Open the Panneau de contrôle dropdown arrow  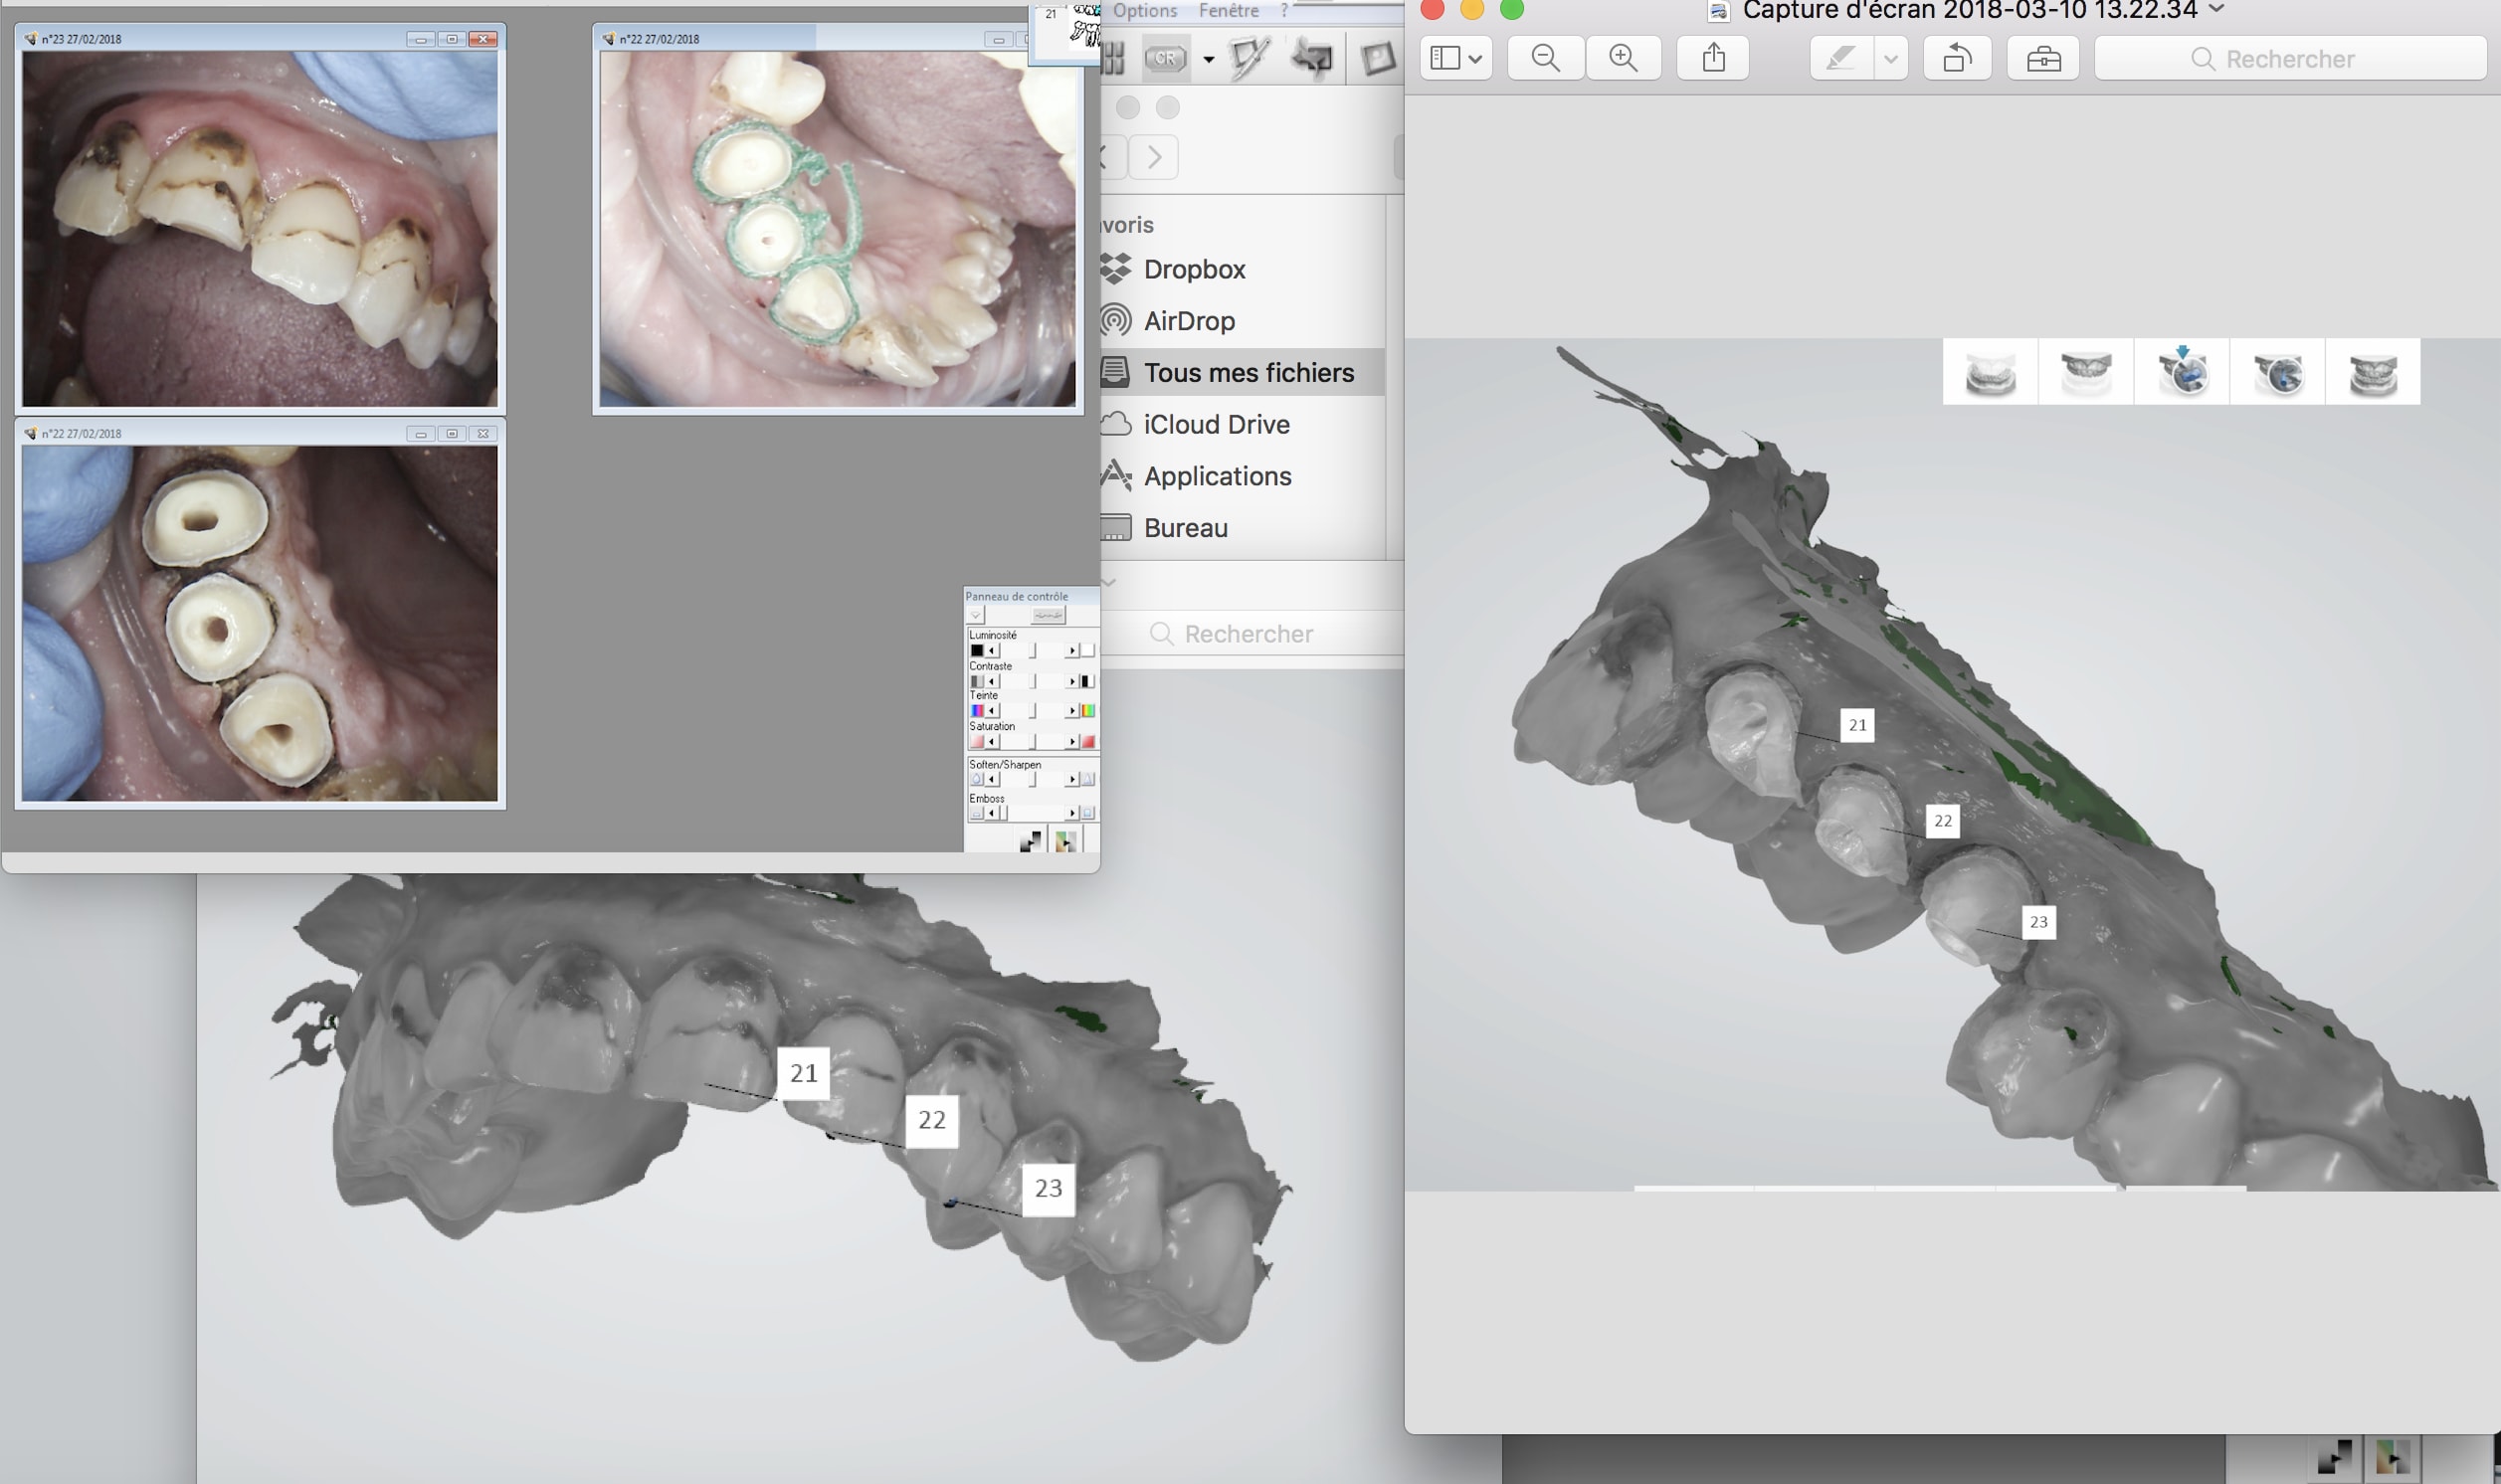coord(976,615)
